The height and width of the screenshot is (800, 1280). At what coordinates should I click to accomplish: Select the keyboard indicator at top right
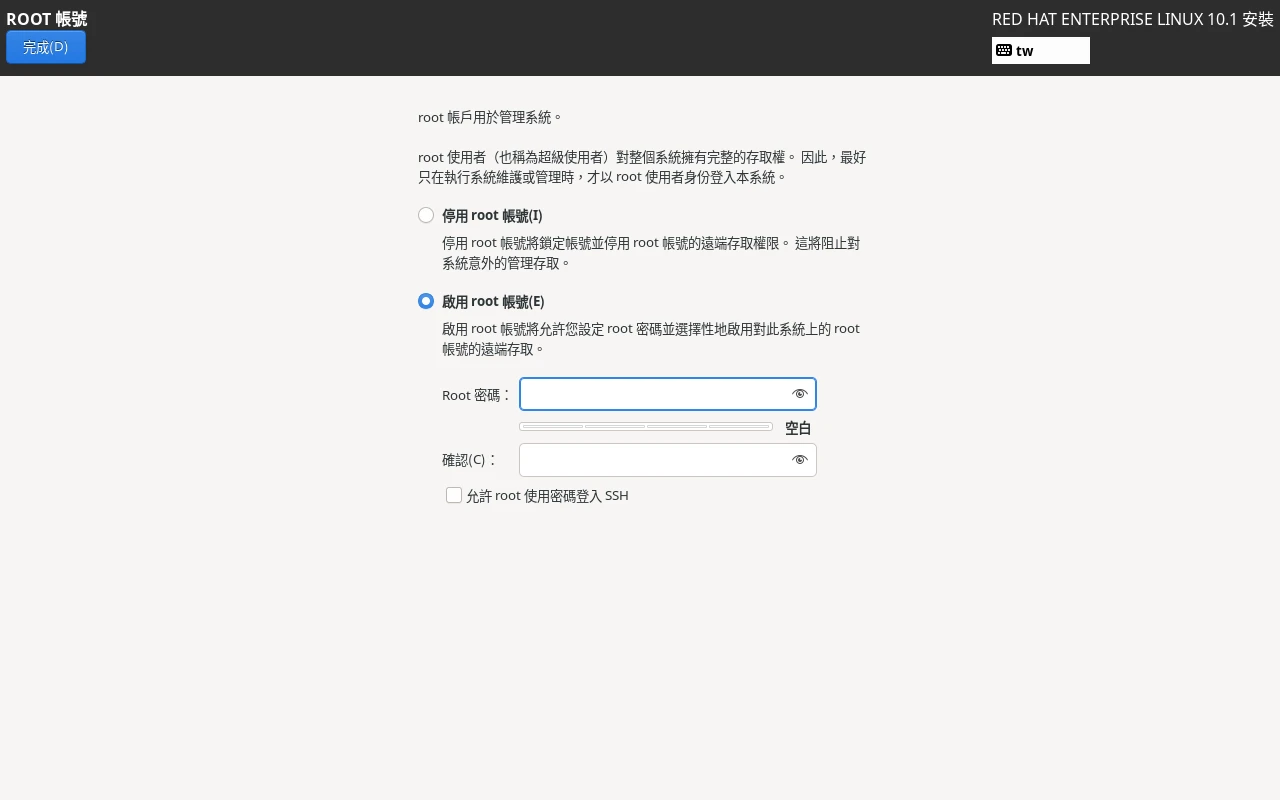pyautogui.click(x=1040, y=50)
